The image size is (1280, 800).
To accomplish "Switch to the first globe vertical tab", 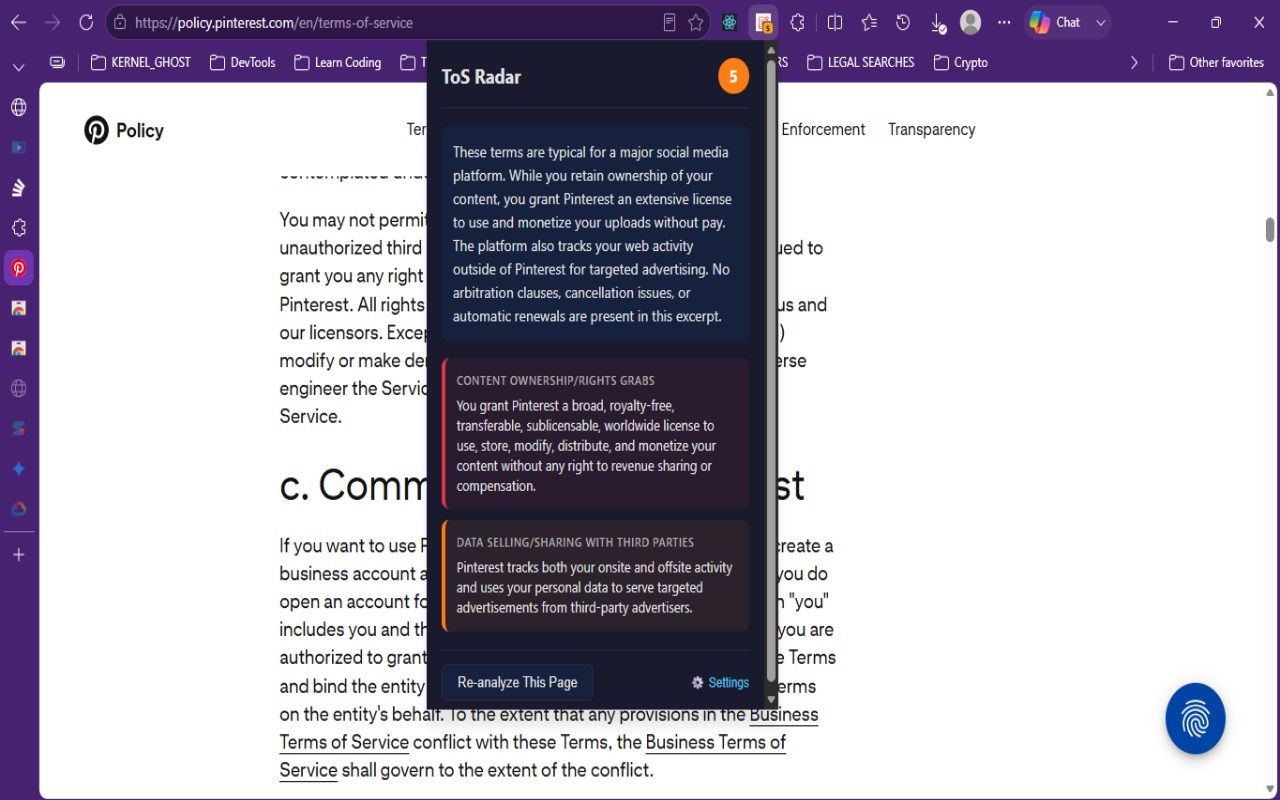I will coord(18,107).
